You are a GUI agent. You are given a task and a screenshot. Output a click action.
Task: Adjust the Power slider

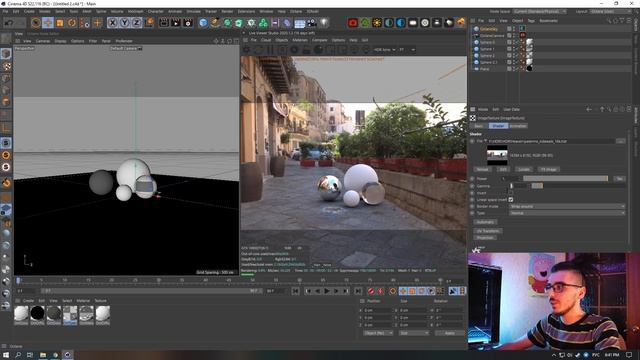tap(565, 179)
